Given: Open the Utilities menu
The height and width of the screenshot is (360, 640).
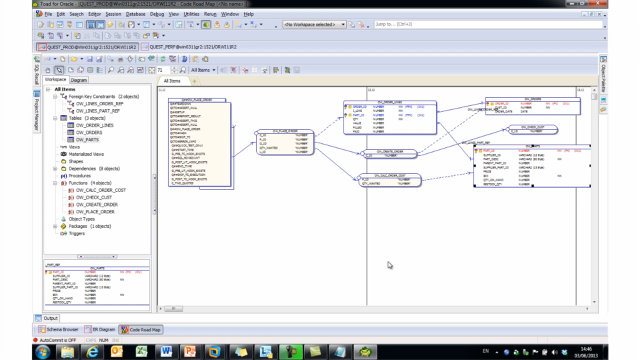Looking at the screenshot, I should (x=191, y=14).
